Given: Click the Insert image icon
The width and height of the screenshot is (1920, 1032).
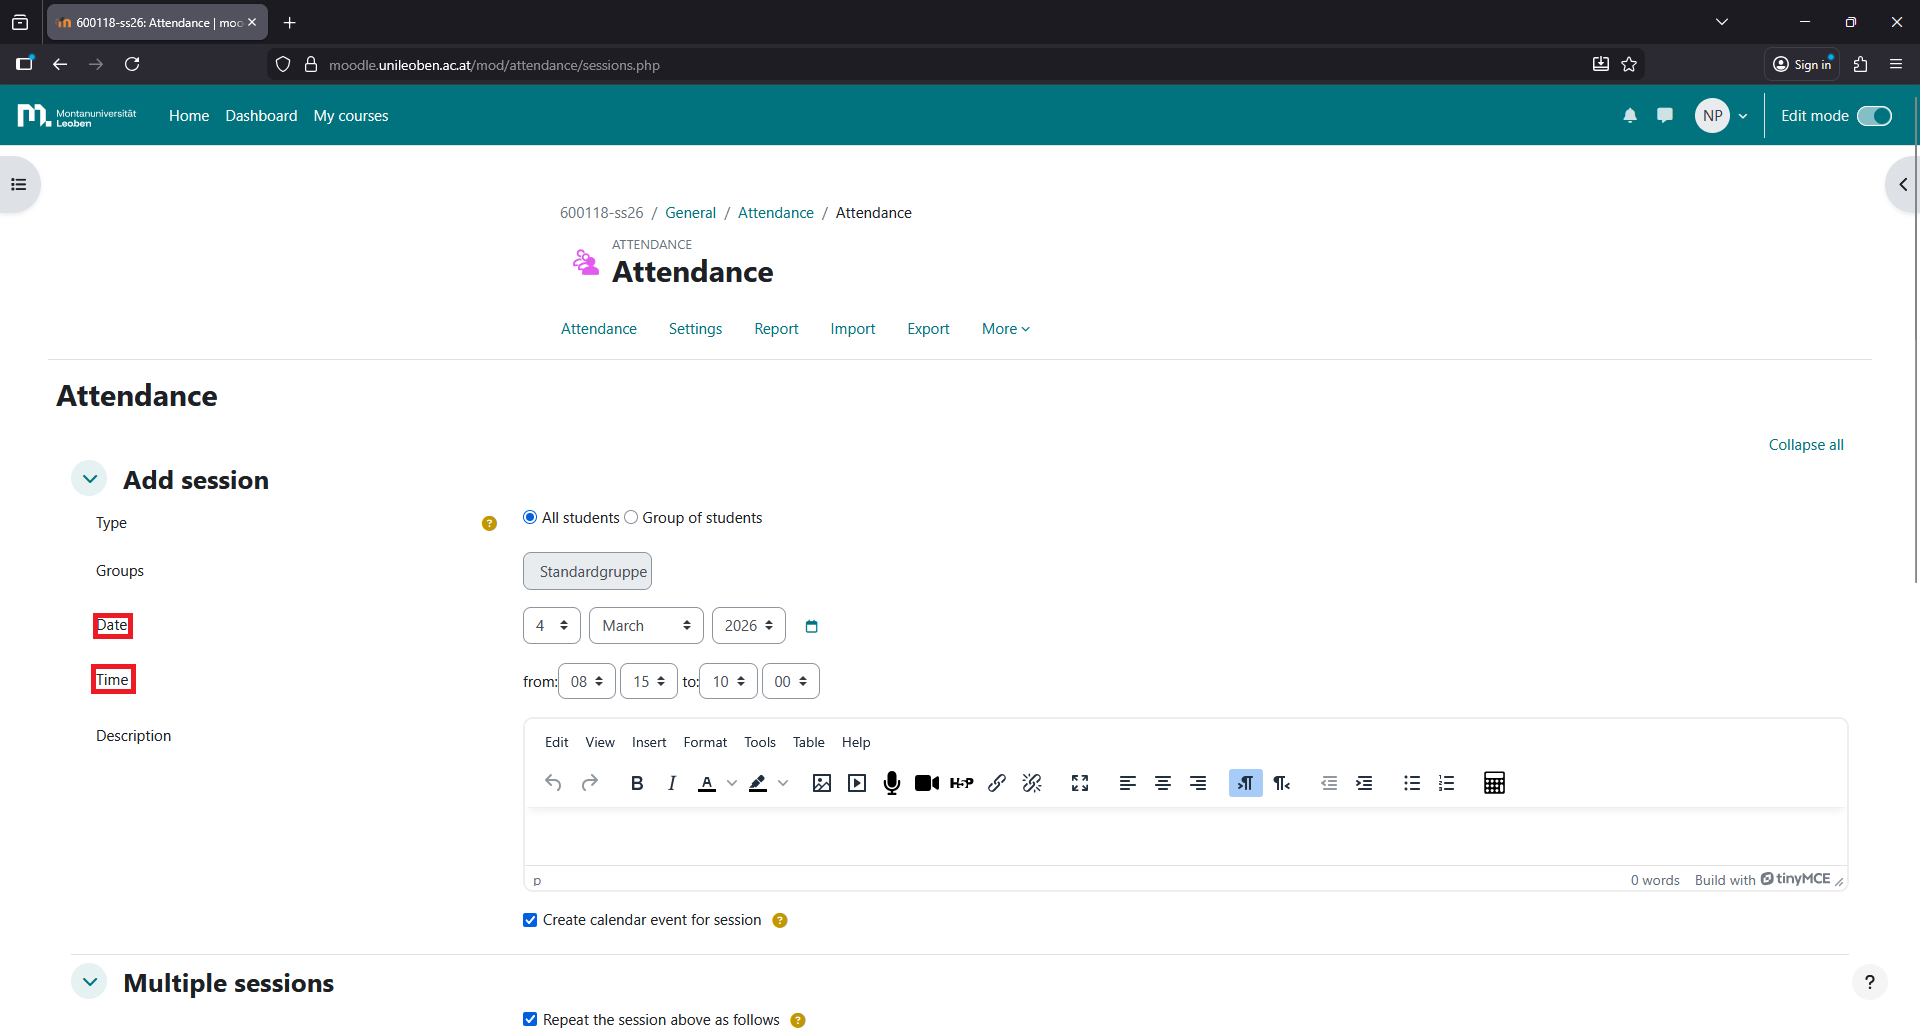Looking at the screenshot, I should point(822,783).
